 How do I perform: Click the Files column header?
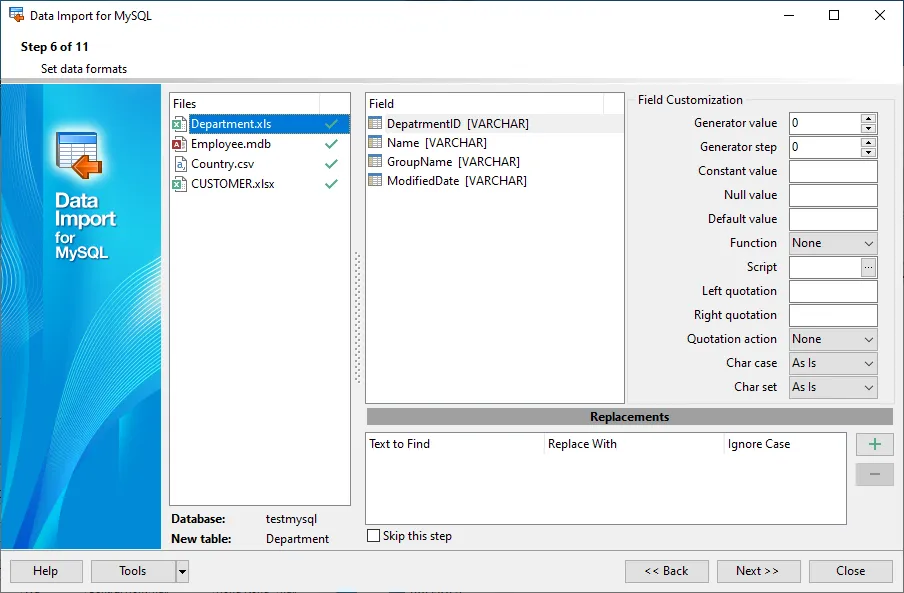[245, 104]
